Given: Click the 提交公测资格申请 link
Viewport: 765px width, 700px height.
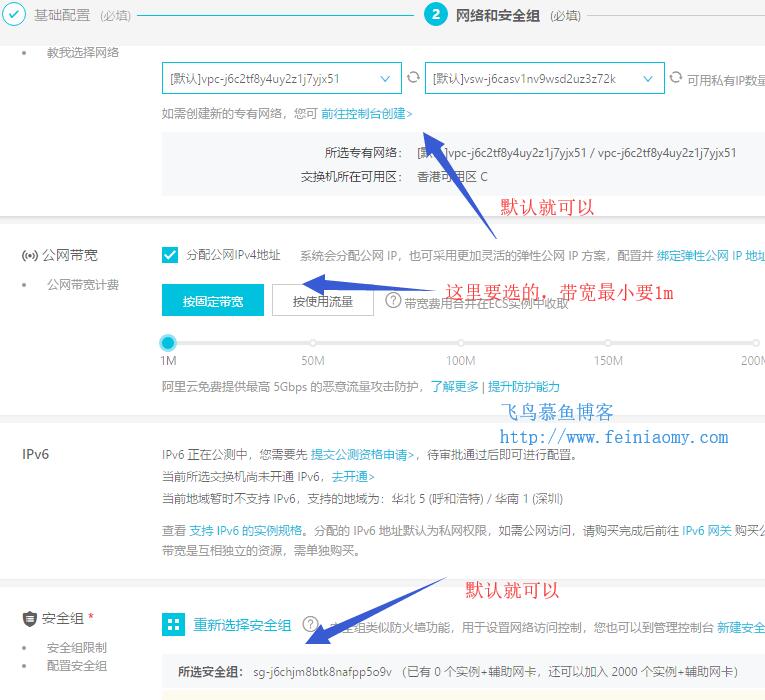Looking at the screenshot, I should 363,454.
